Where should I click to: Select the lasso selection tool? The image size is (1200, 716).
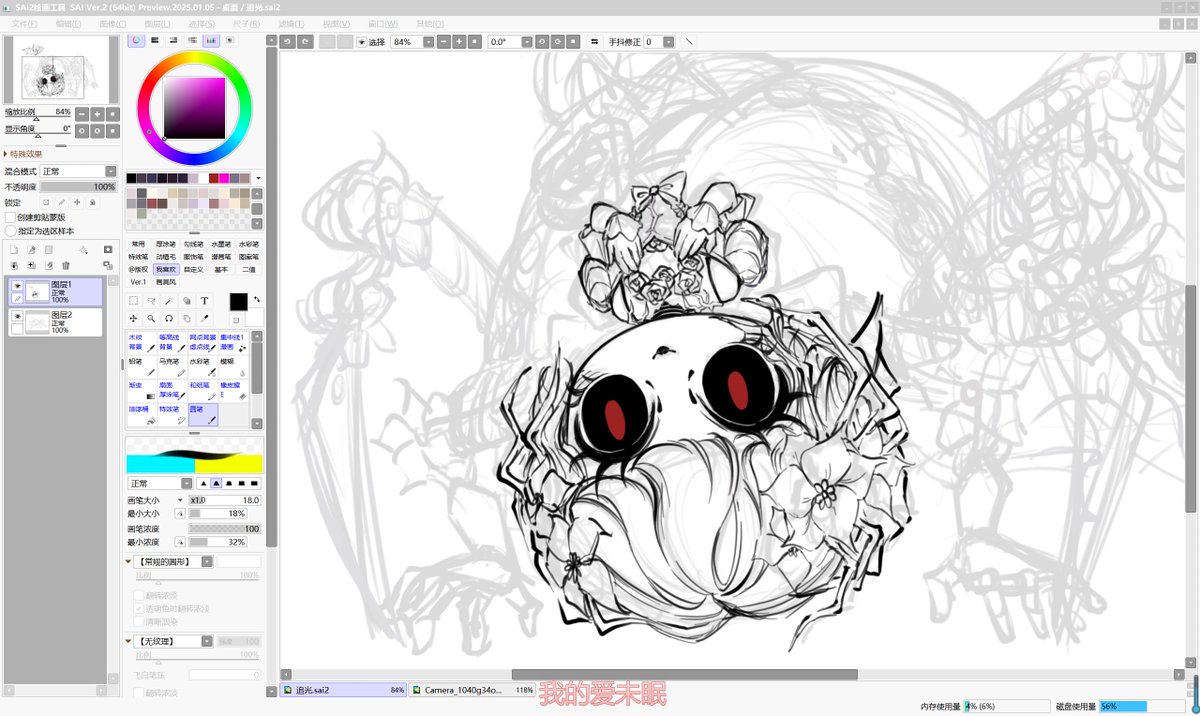pos(152,300)
